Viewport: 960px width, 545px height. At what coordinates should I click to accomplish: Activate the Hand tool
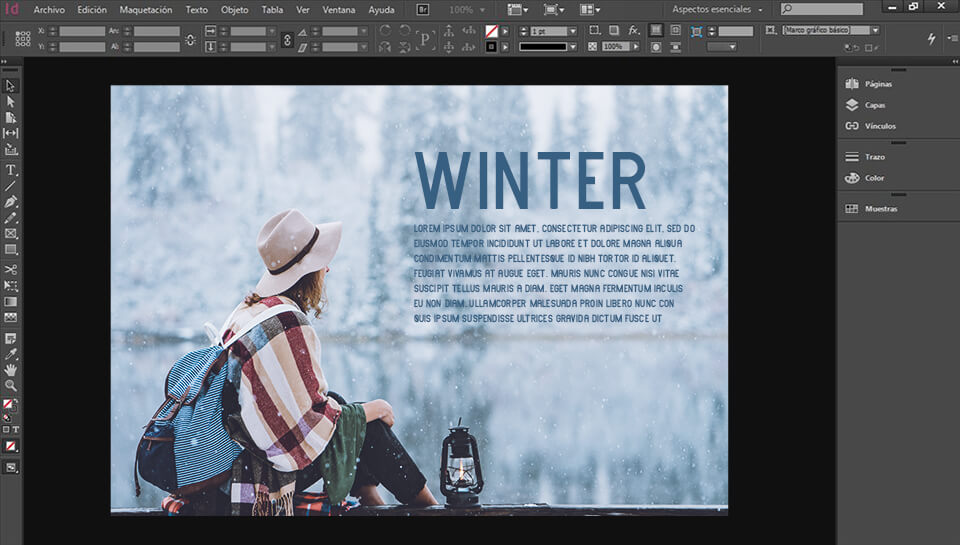11,370
